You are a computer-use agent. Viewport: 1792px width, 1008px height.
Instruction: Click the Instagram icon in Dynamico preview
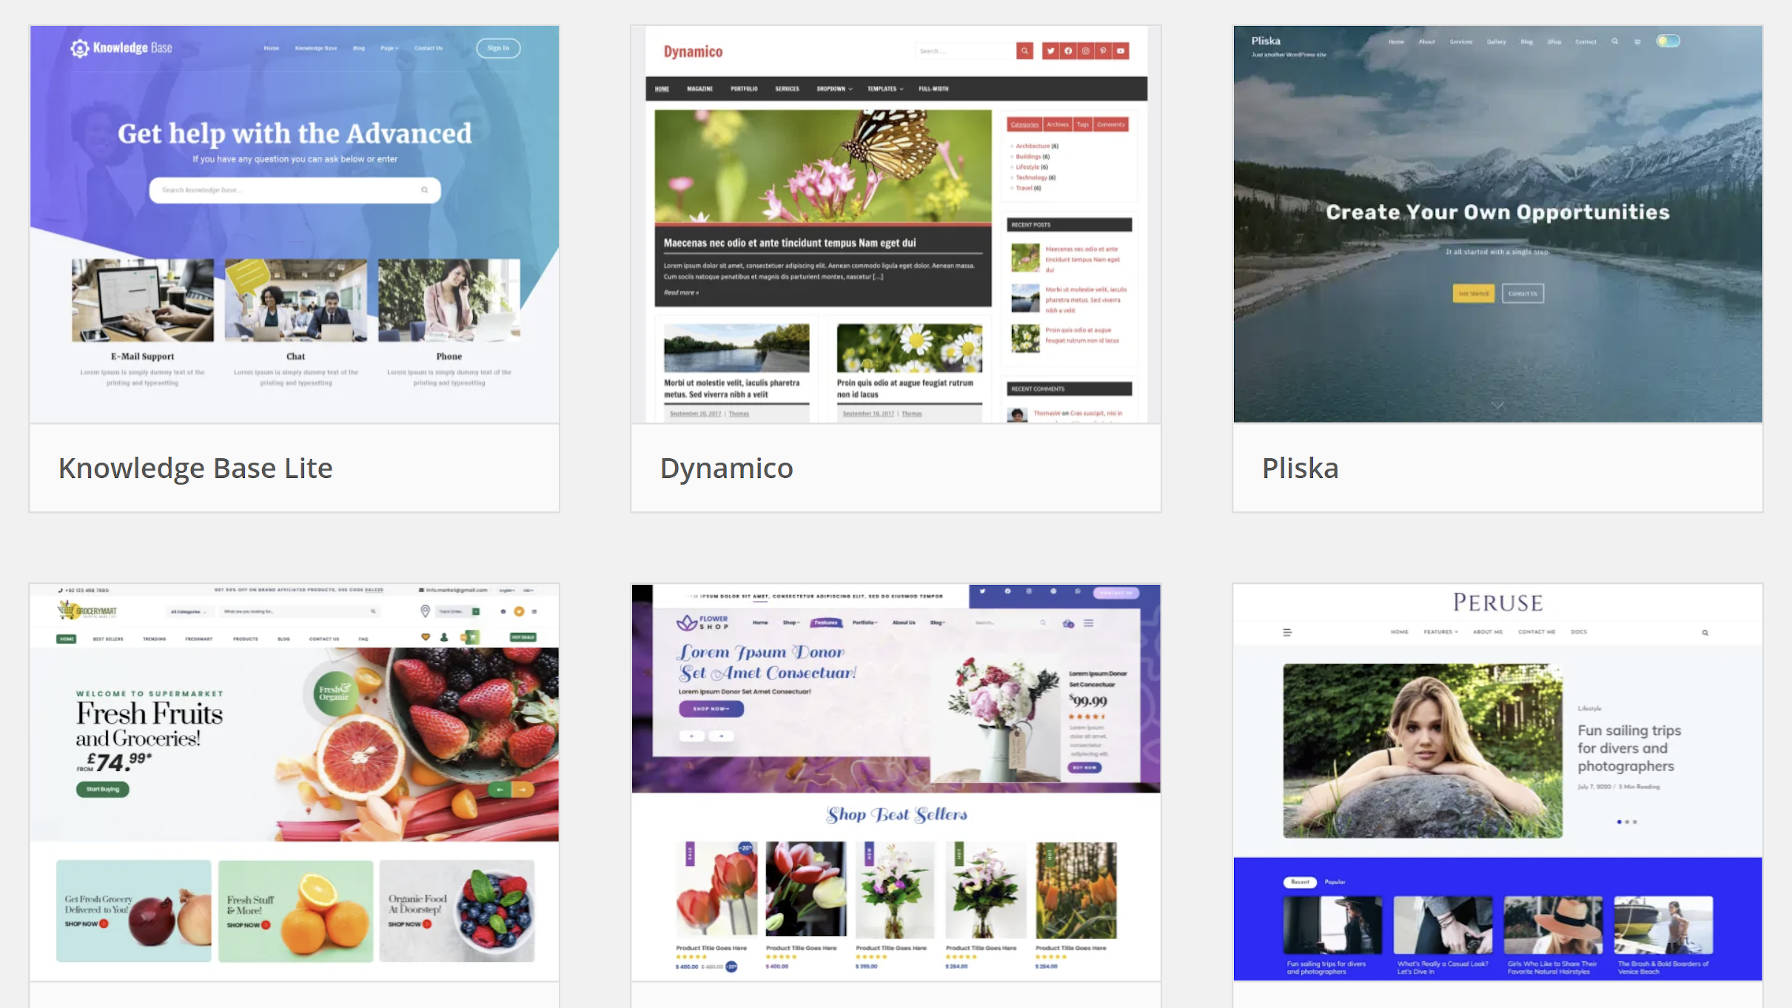(x=1085, y=51)
